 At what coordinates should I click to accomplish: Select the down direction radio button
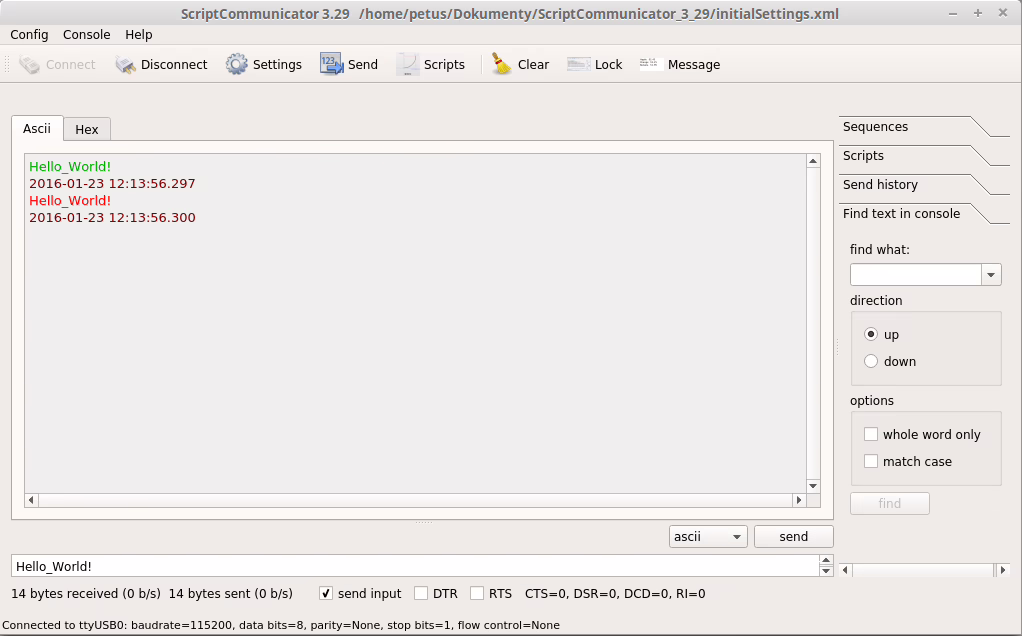(x=871, y=362)
